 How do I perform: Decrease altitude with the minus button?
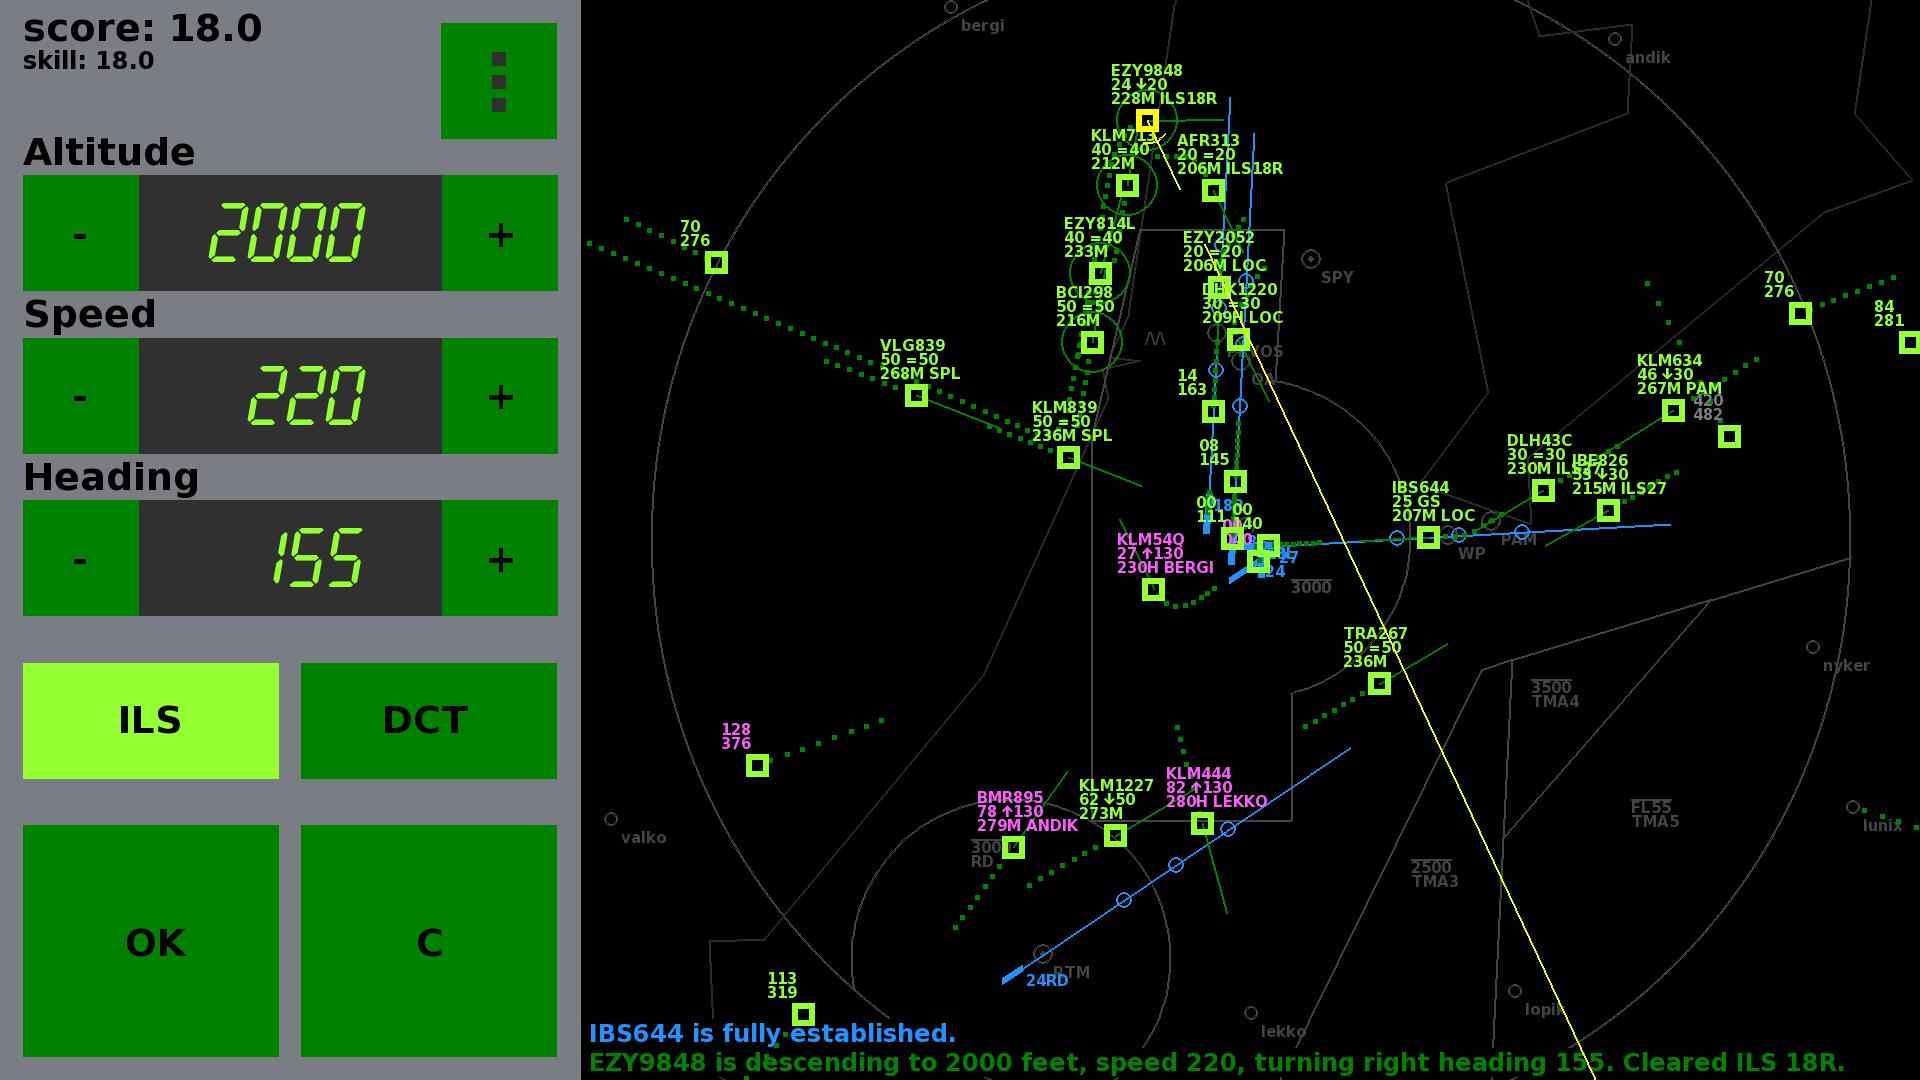click(x=80, y=233)
